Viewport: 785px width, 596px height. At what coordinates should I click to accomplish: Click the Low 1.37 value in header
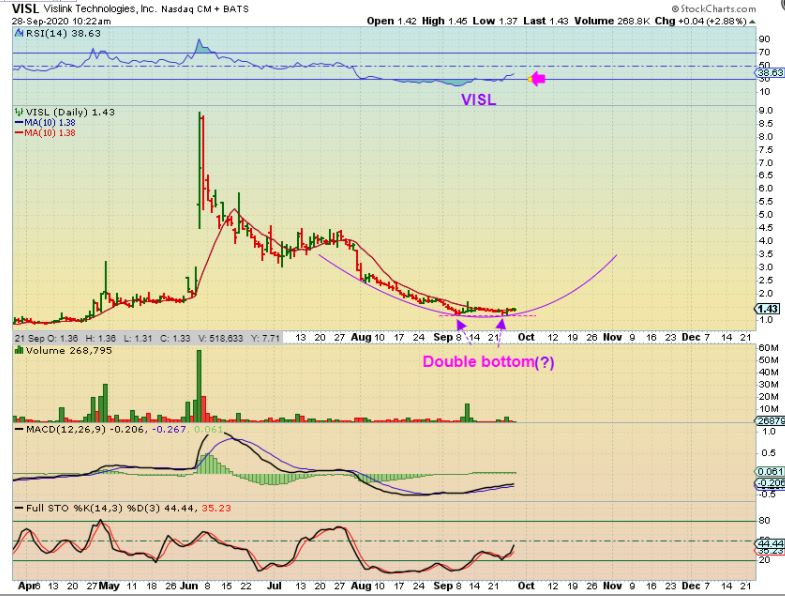point(495,21)
